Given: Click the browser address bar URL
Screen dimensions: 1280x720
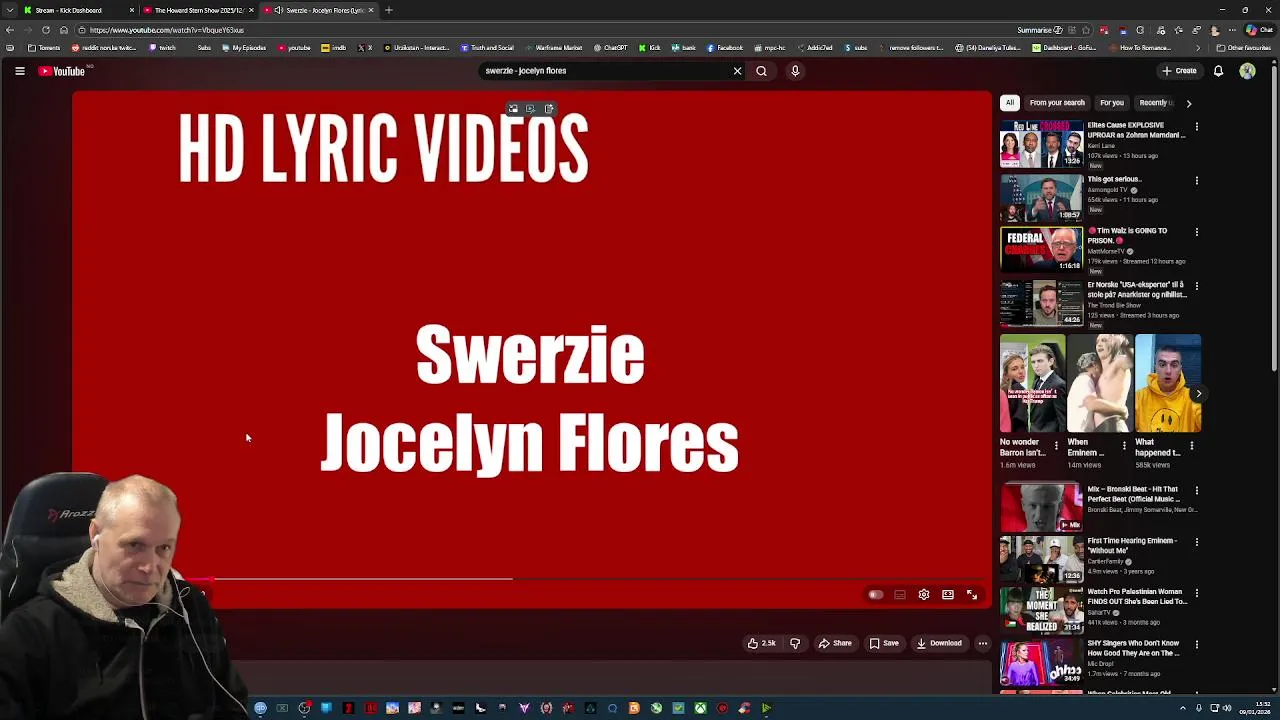Looking at the screenshot, I should [166, 30].
